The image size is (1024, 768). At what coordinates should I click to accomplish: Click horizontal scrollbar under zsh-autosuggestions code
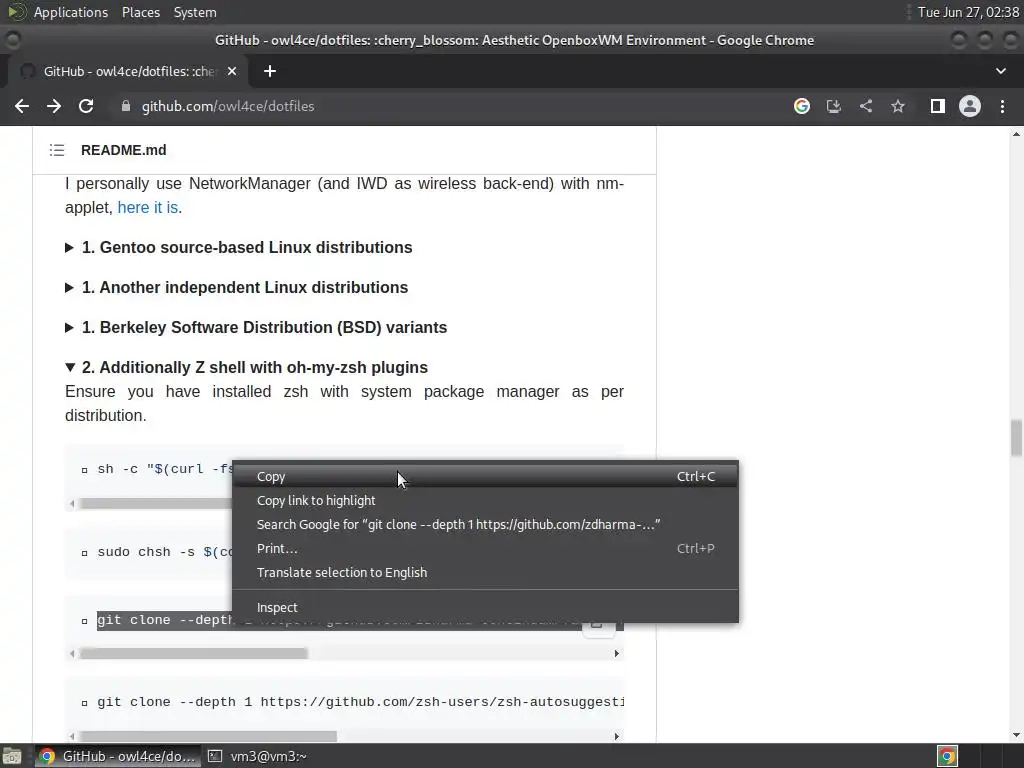coord(208,737)
